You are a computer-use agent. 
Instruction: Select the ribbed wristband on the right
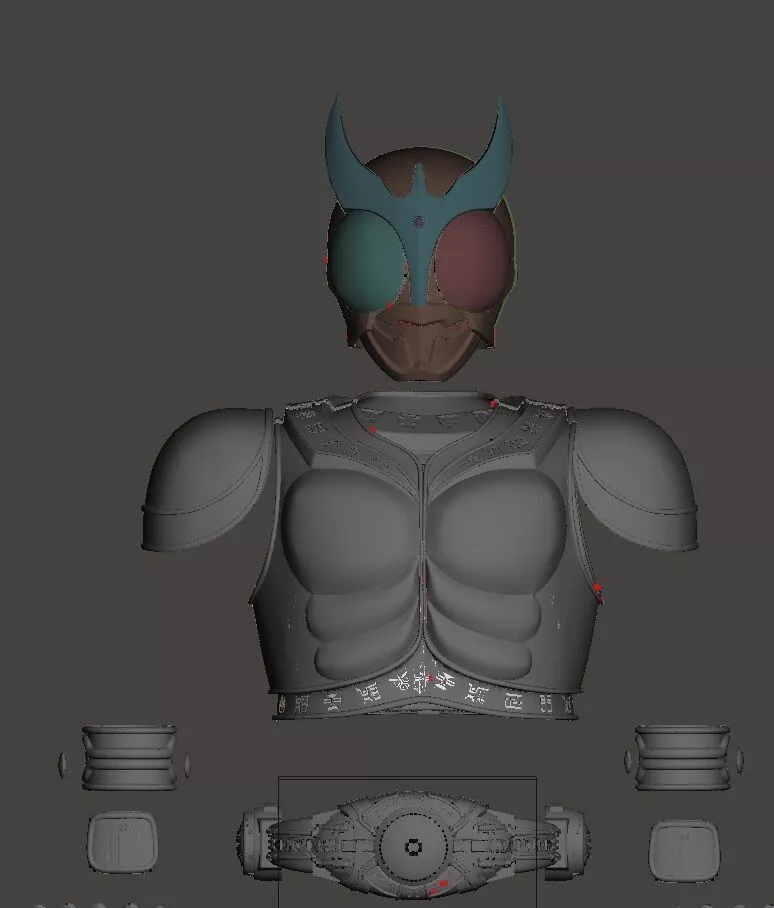[x=682, y=757]
